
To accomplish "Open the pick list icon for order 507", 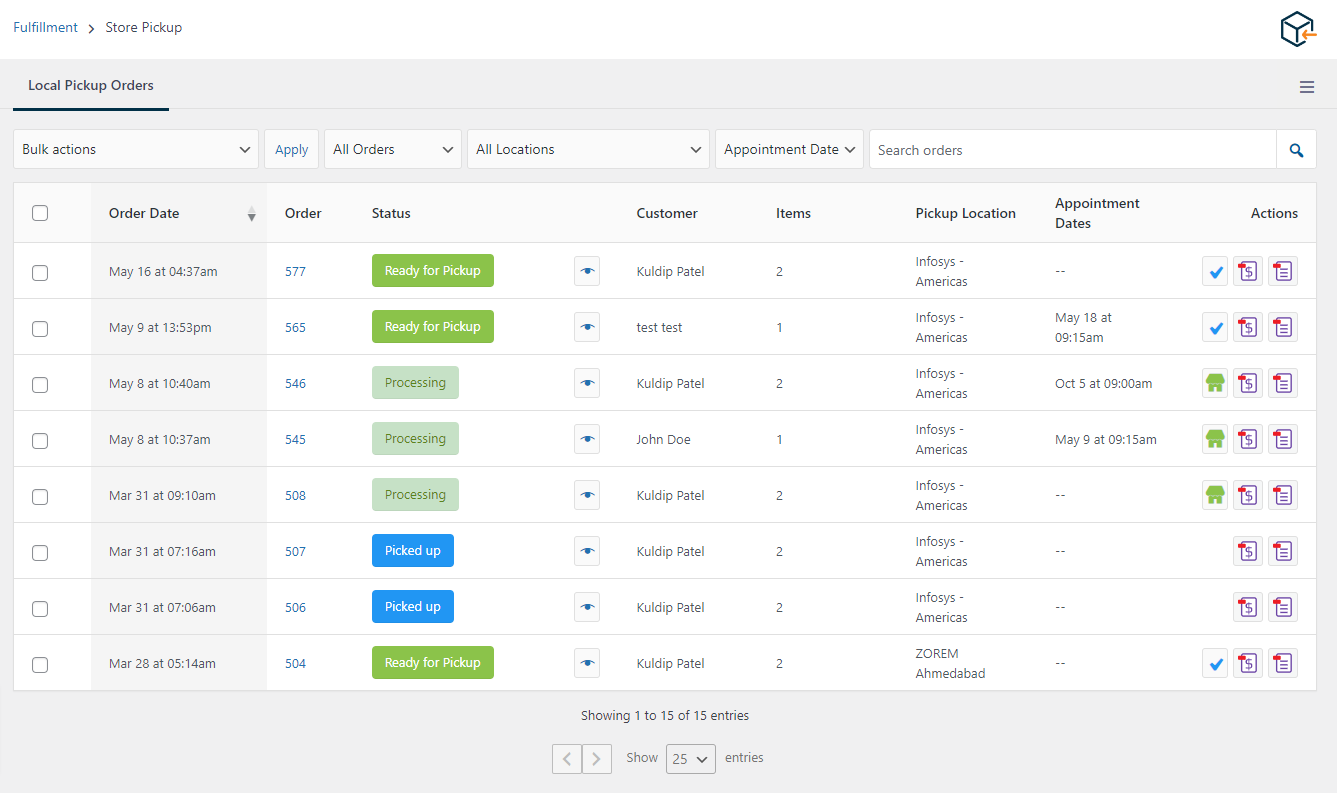I will [1283, 551].
